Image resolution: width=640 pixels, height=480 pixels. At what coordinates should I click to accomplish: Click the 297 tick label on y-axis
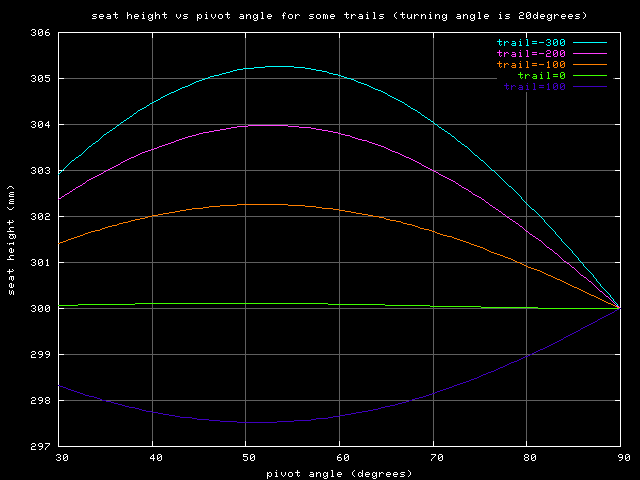coord(40,446)
